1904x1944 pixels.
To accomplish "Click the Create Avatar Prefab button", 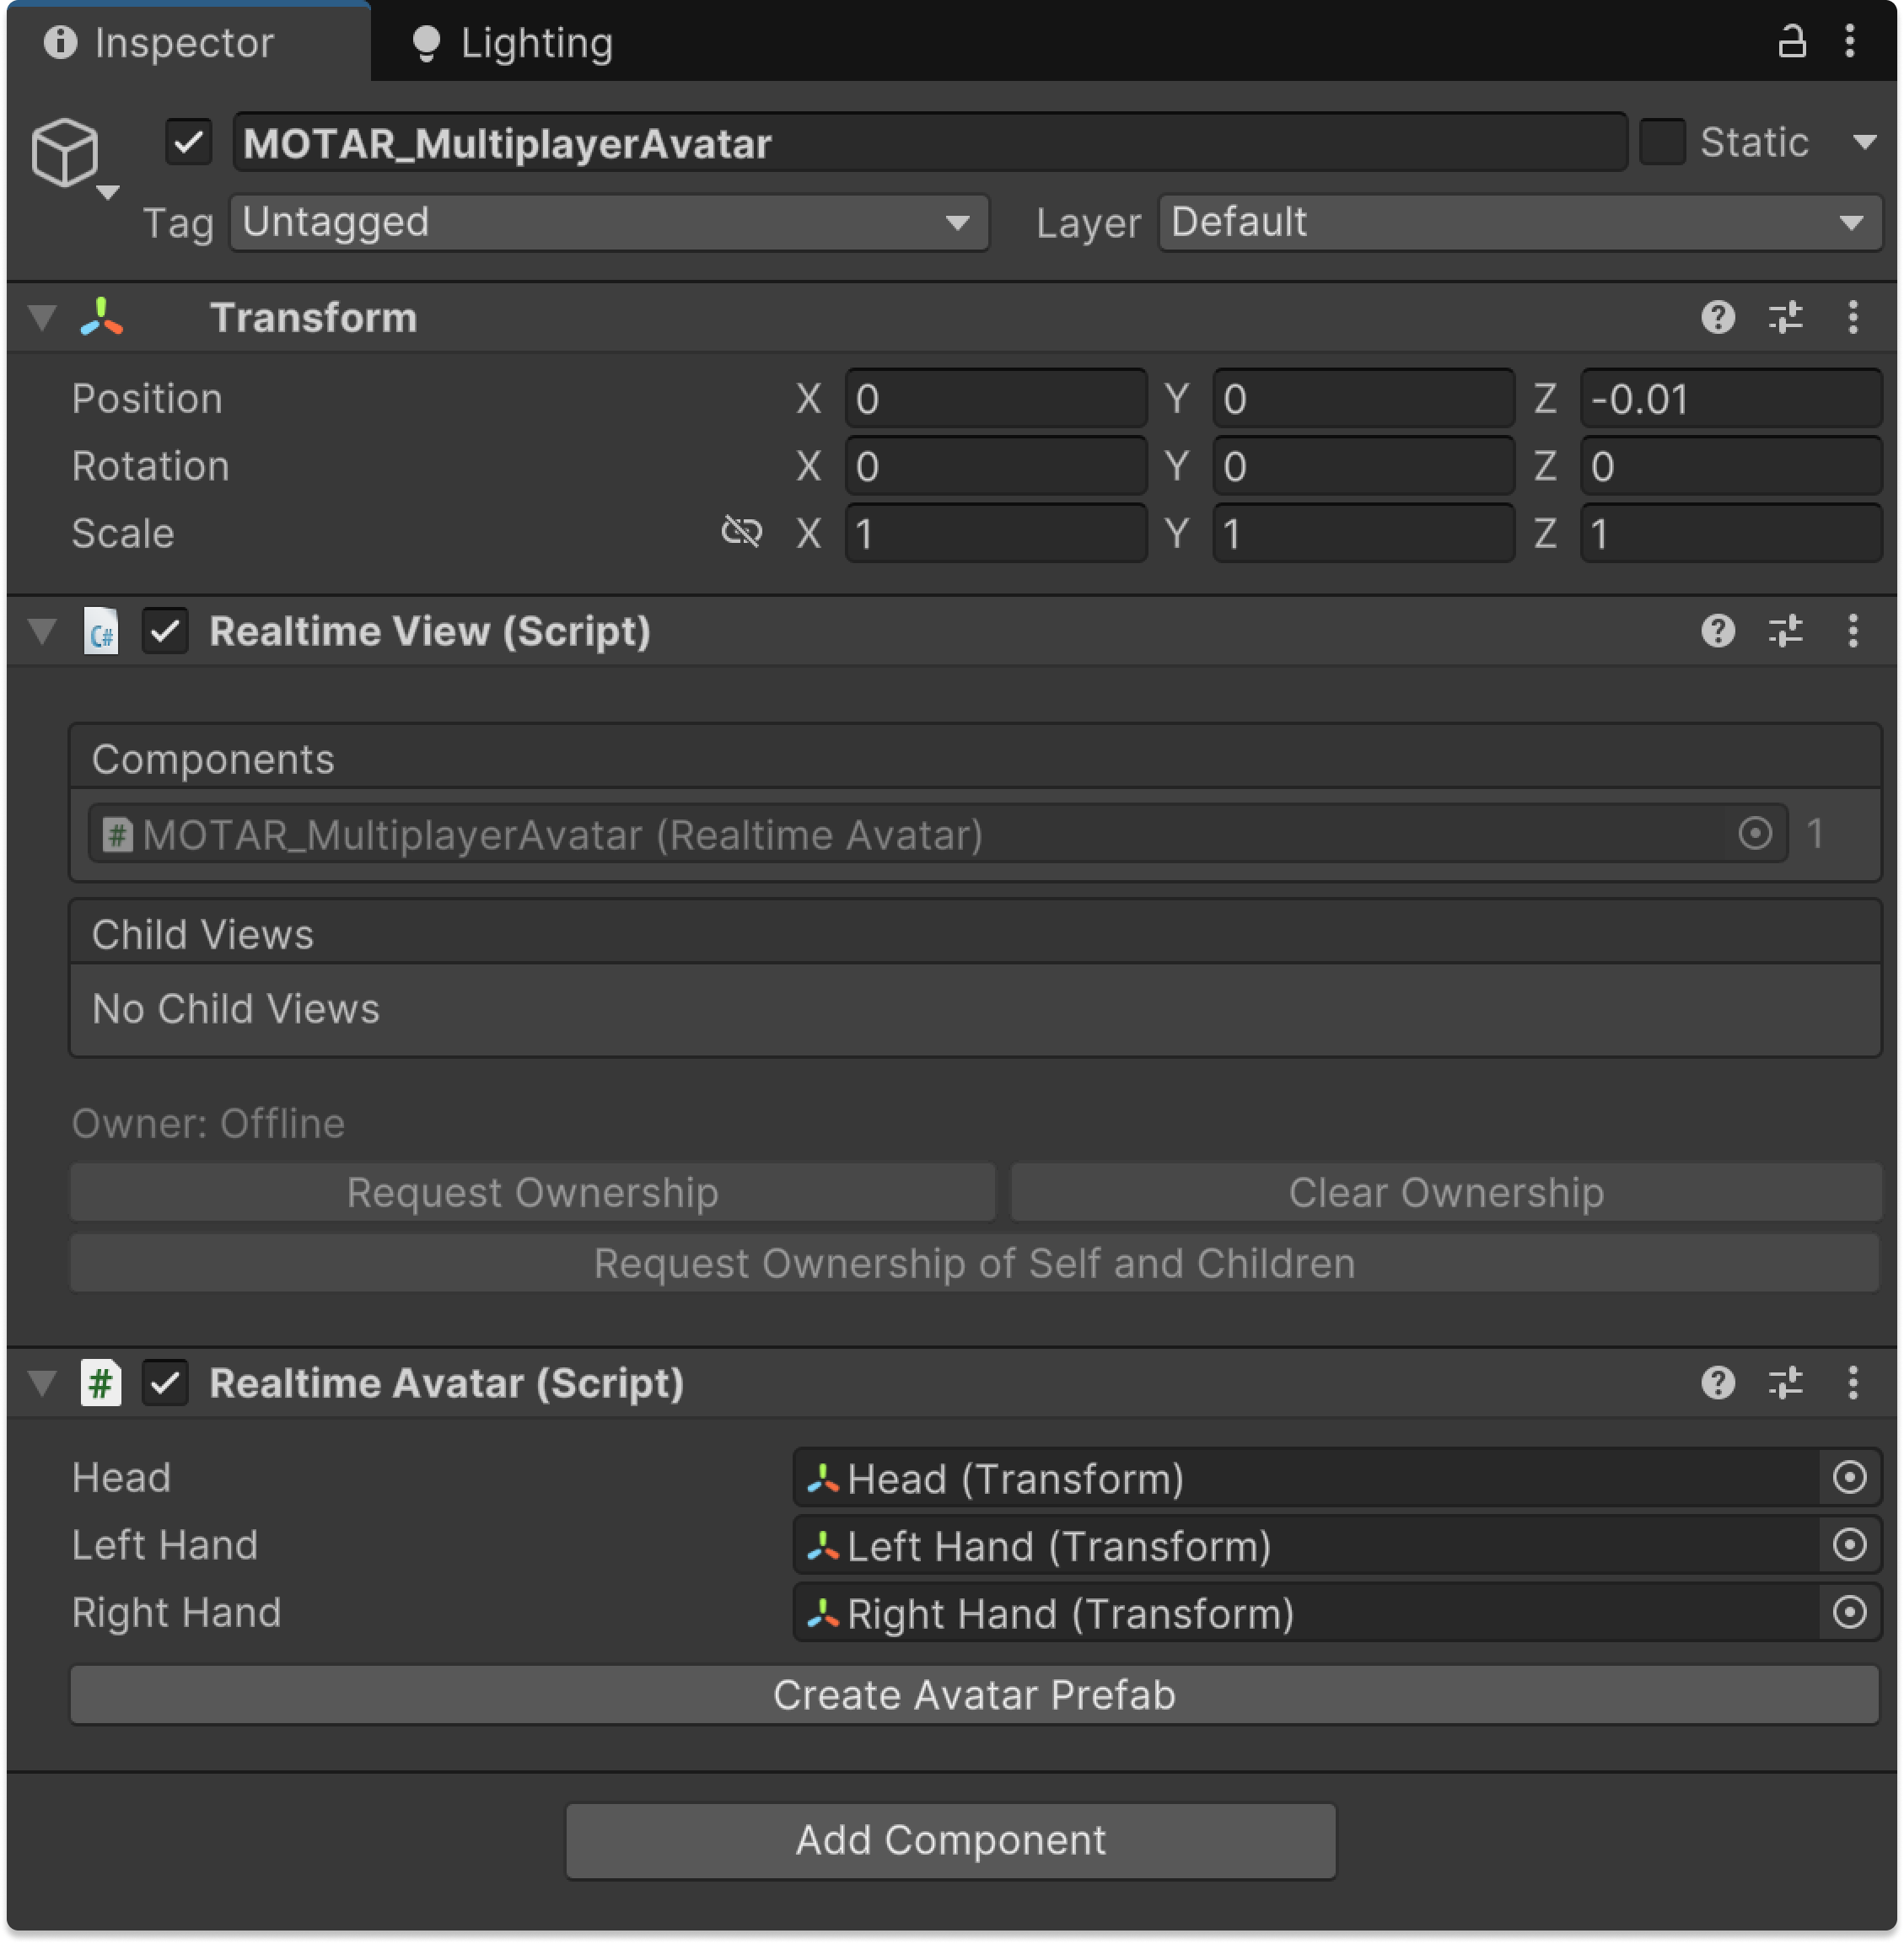I will tap(974, 1695).
